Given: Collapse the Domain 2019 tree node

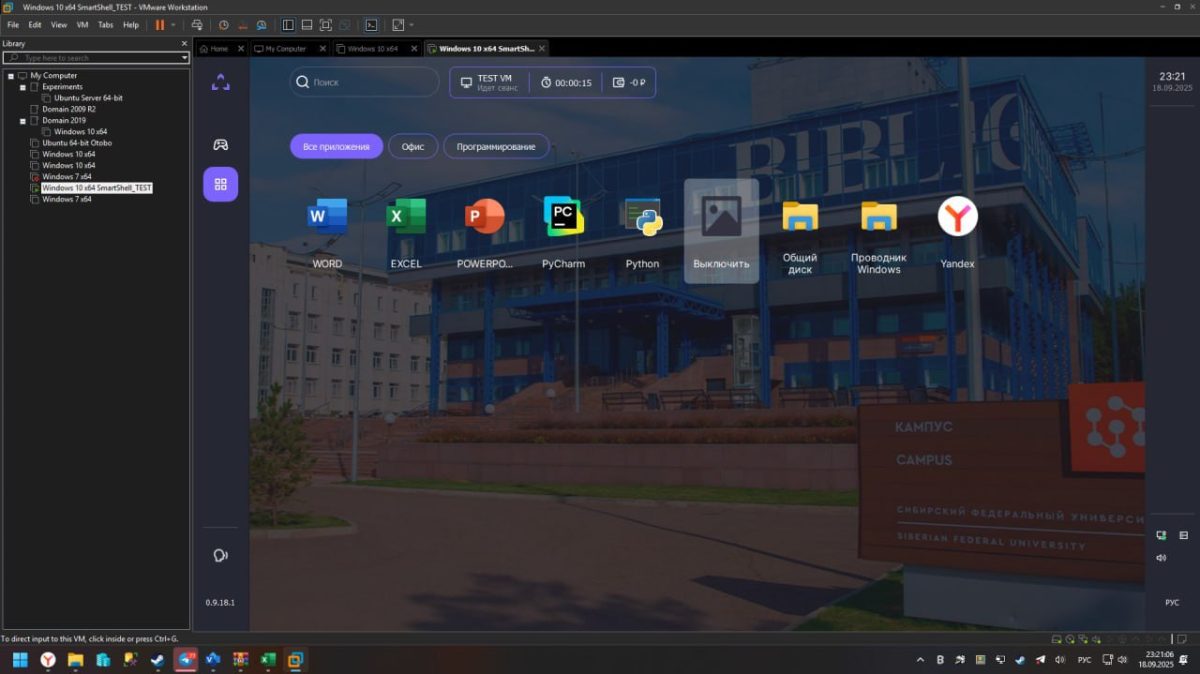Looking at the screenshot, I should (x=22, y=120).
